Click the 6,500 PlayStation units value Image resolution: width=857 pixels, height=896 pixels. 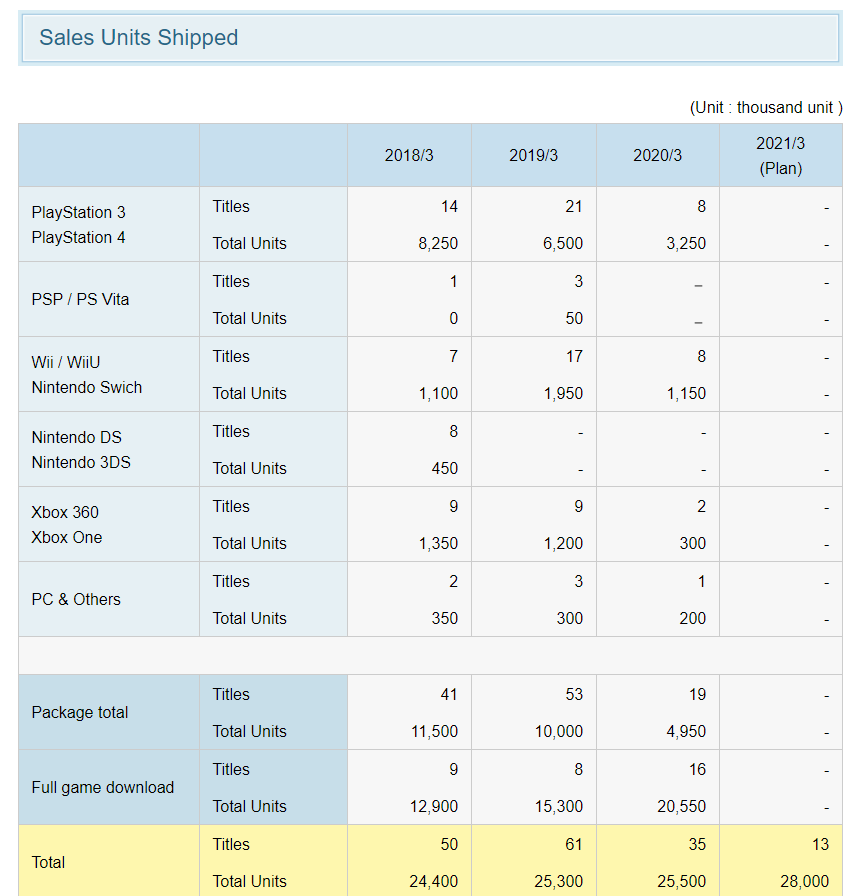click(563, 243)
